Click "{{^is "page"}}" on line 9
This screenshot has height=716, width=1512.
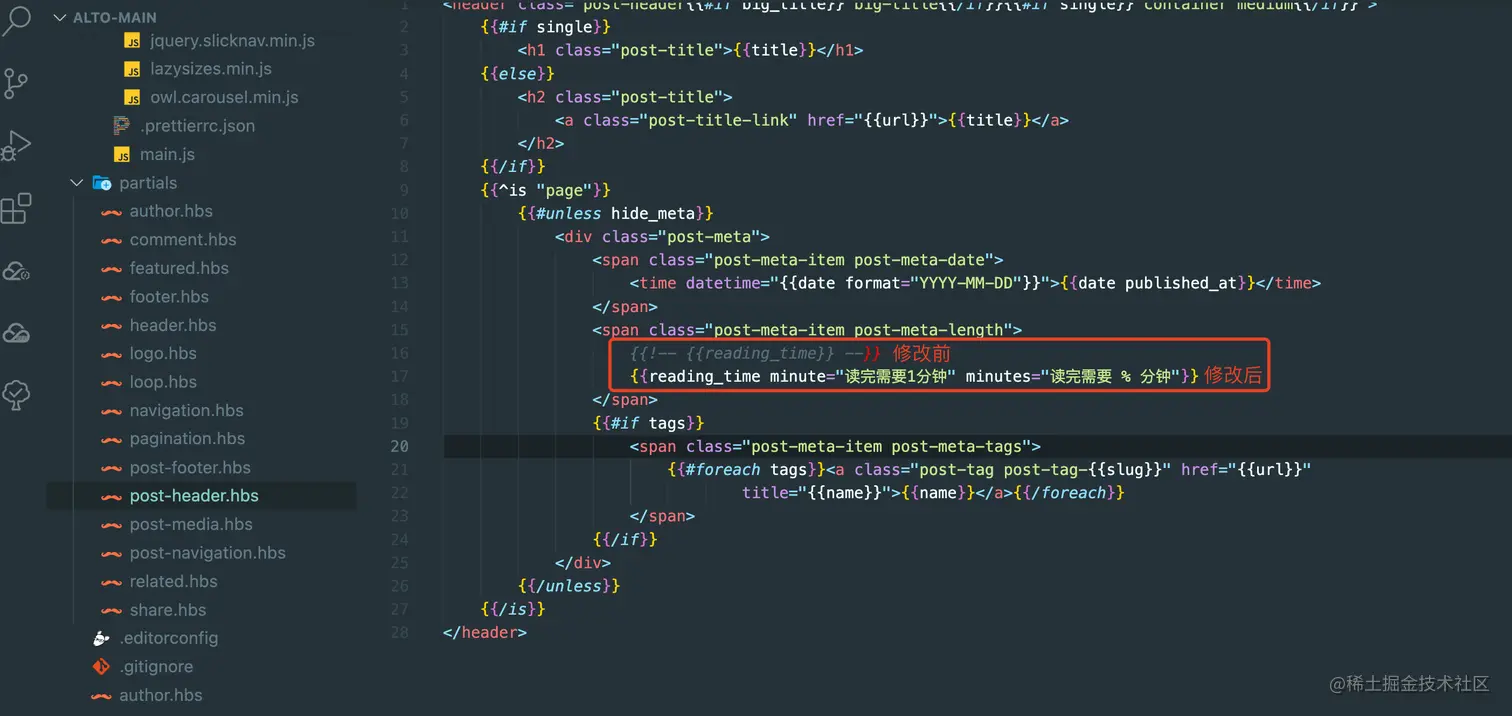click(545, 190)
